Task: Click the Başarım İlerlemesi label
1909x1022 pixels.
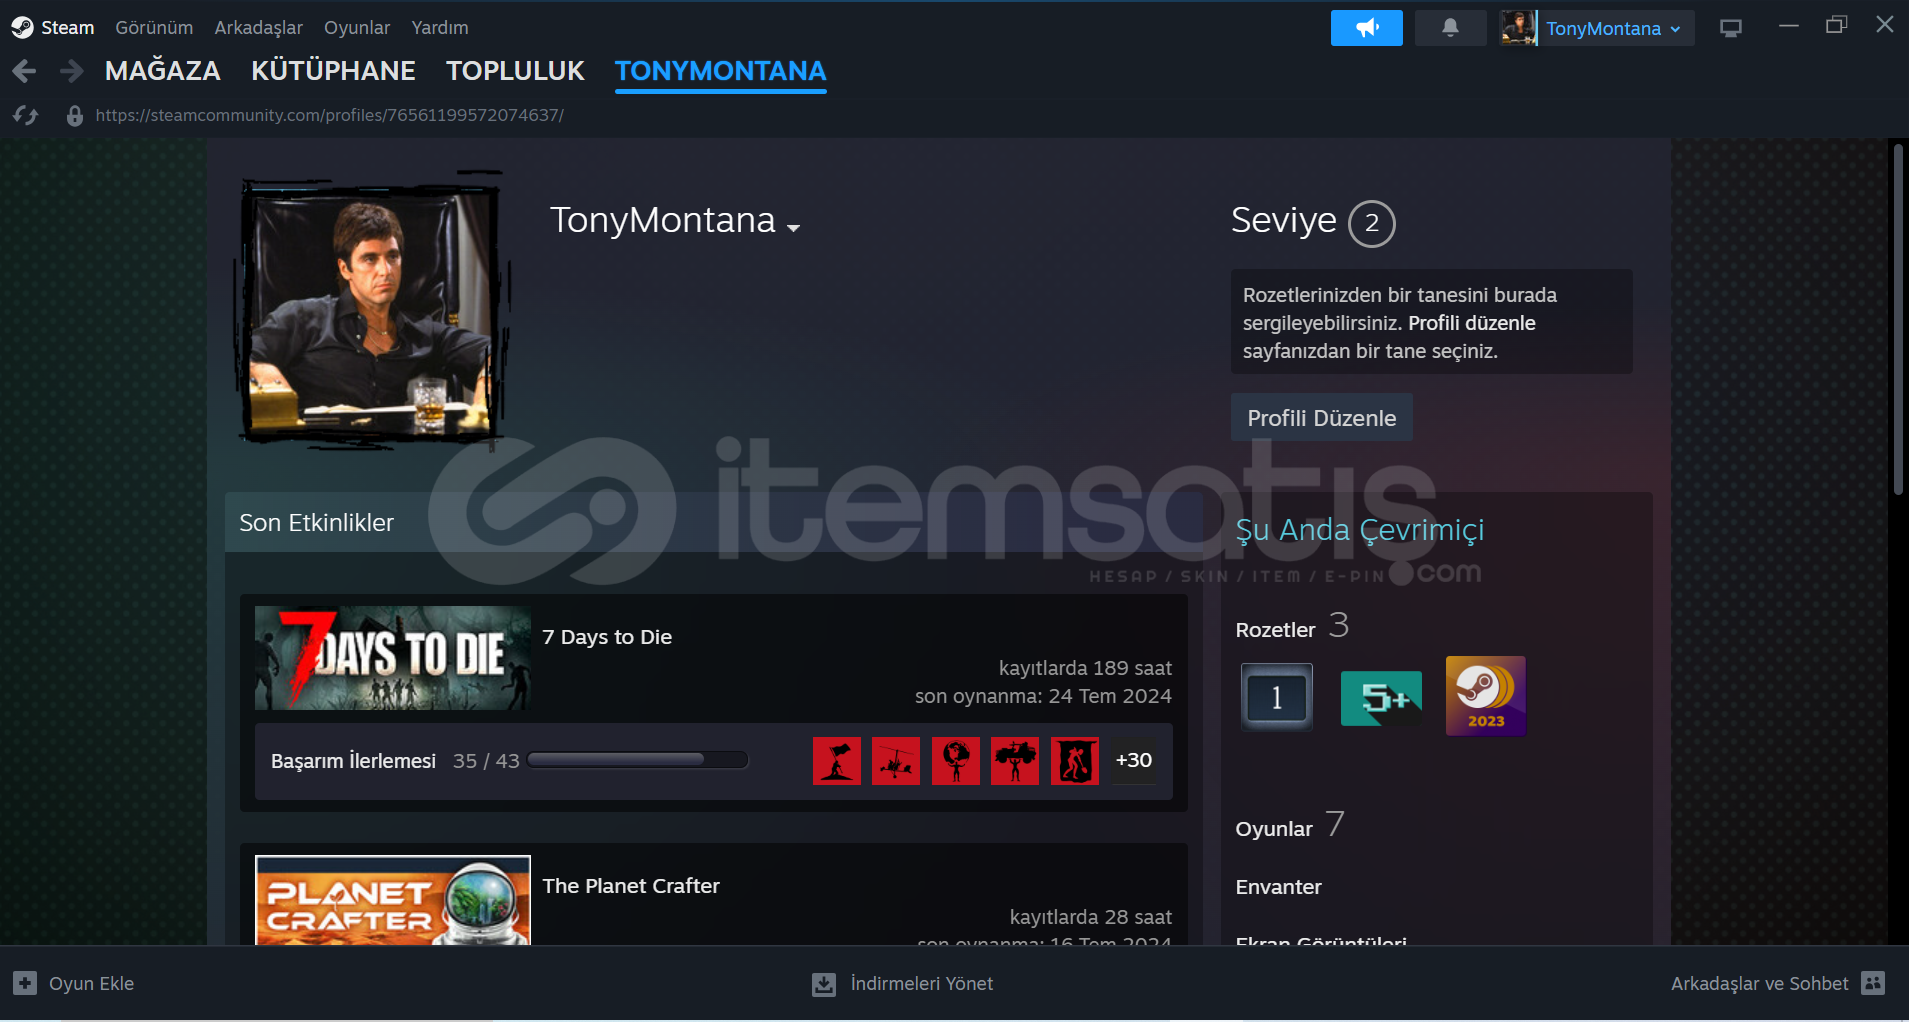Action: pos(353,761)
